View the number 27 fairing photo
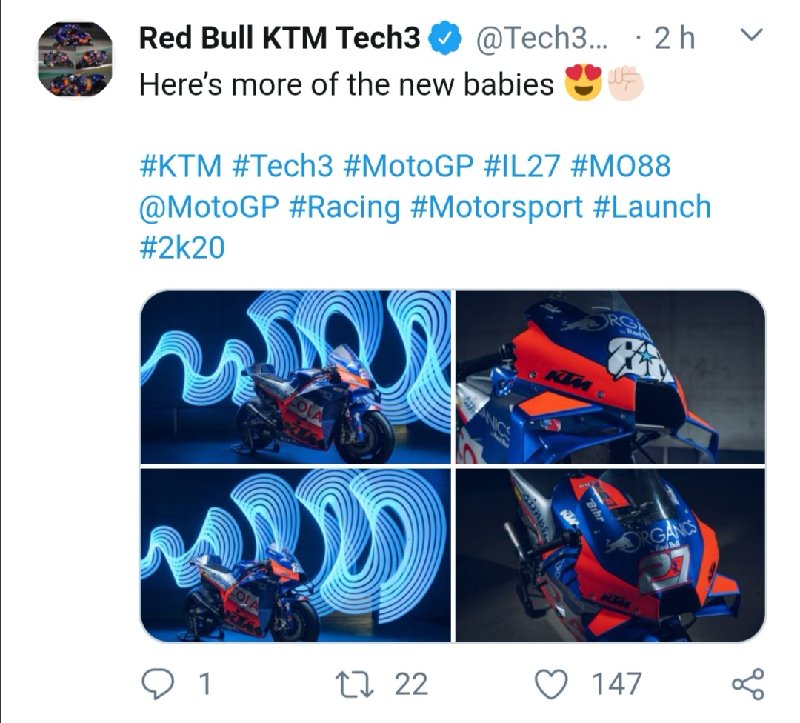Image resolution: width=800 pixels, height=723 pixels. [610, 555]
